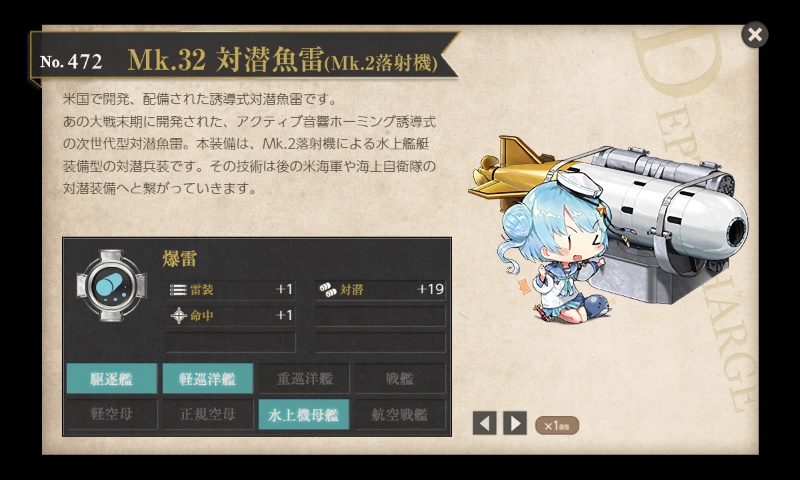
Task: Select the 軽巡洋艦 ship type tile
Action: [x=208, y=378]
